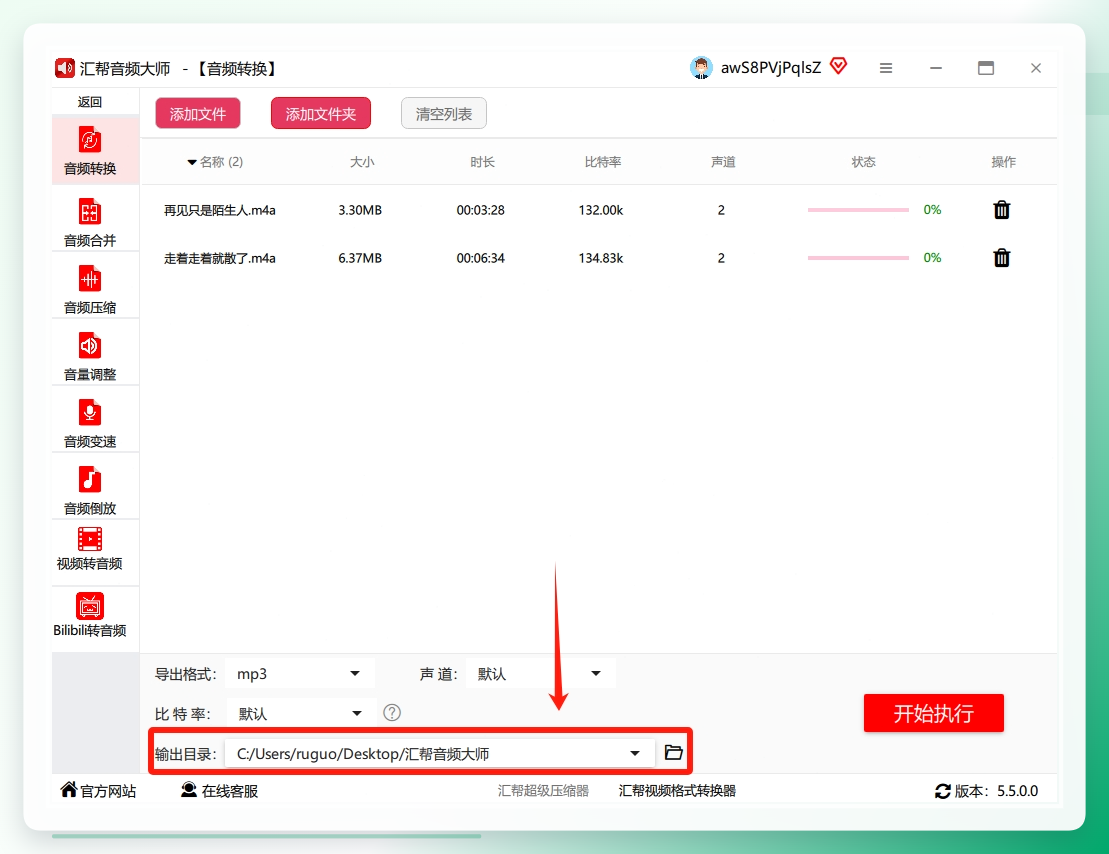Click the 官方网站 text link
Screen dimensions: 1109x854
(x=108, y=791)
